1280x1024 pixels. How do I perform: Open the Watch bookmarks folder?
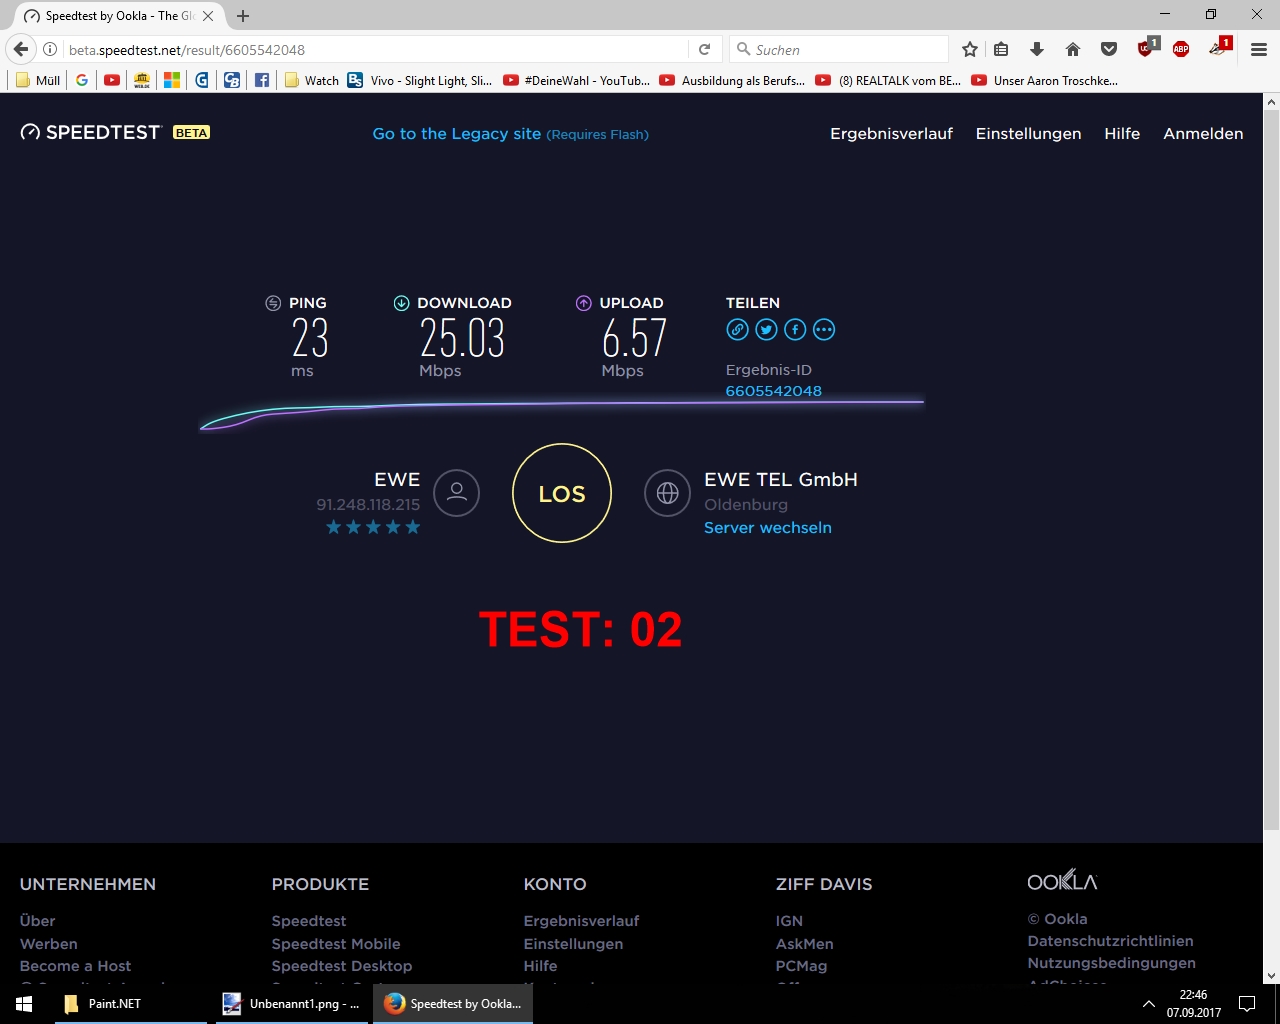click(312, 80)
